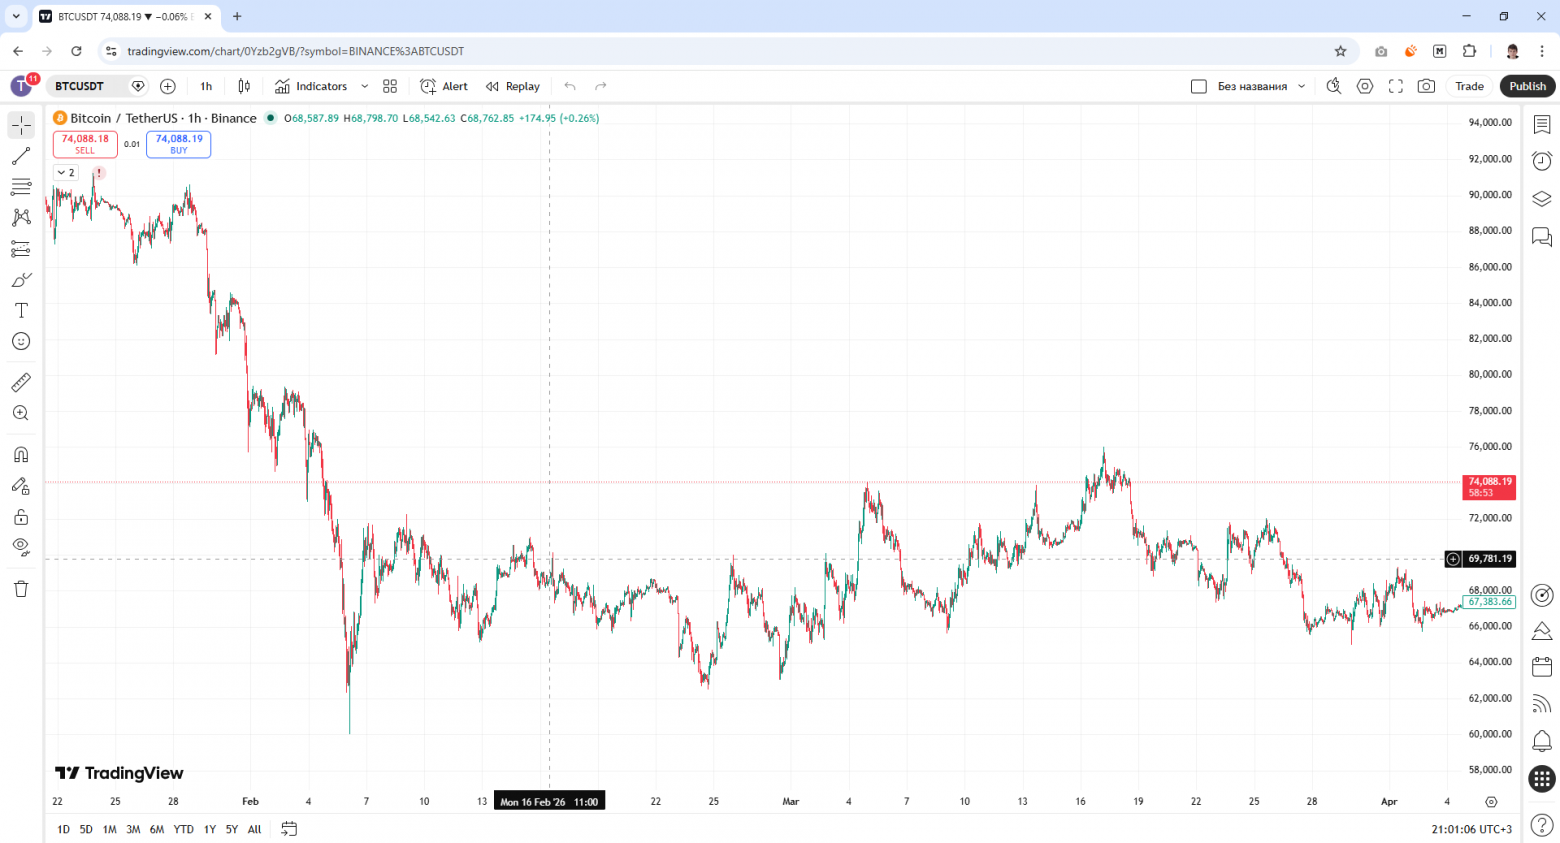Click the red alert warning icon near legend
This screenshot has height=843, width=1560.
pyautogui.click(x=99, y=173)
